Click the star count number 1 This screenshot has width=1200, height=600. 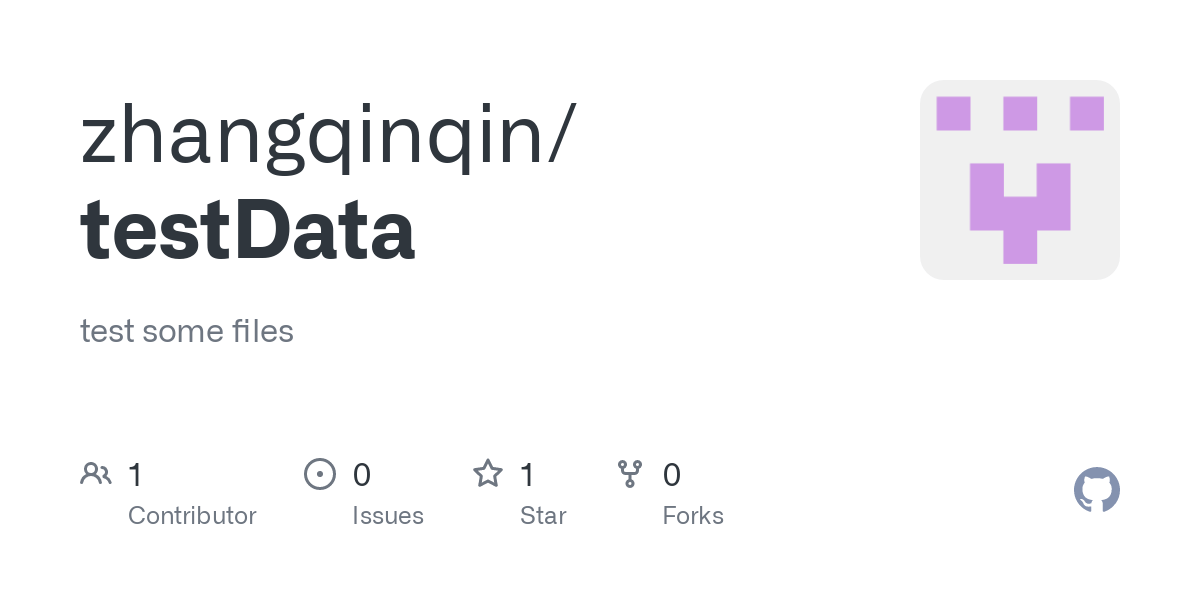(x=527, y=475)
